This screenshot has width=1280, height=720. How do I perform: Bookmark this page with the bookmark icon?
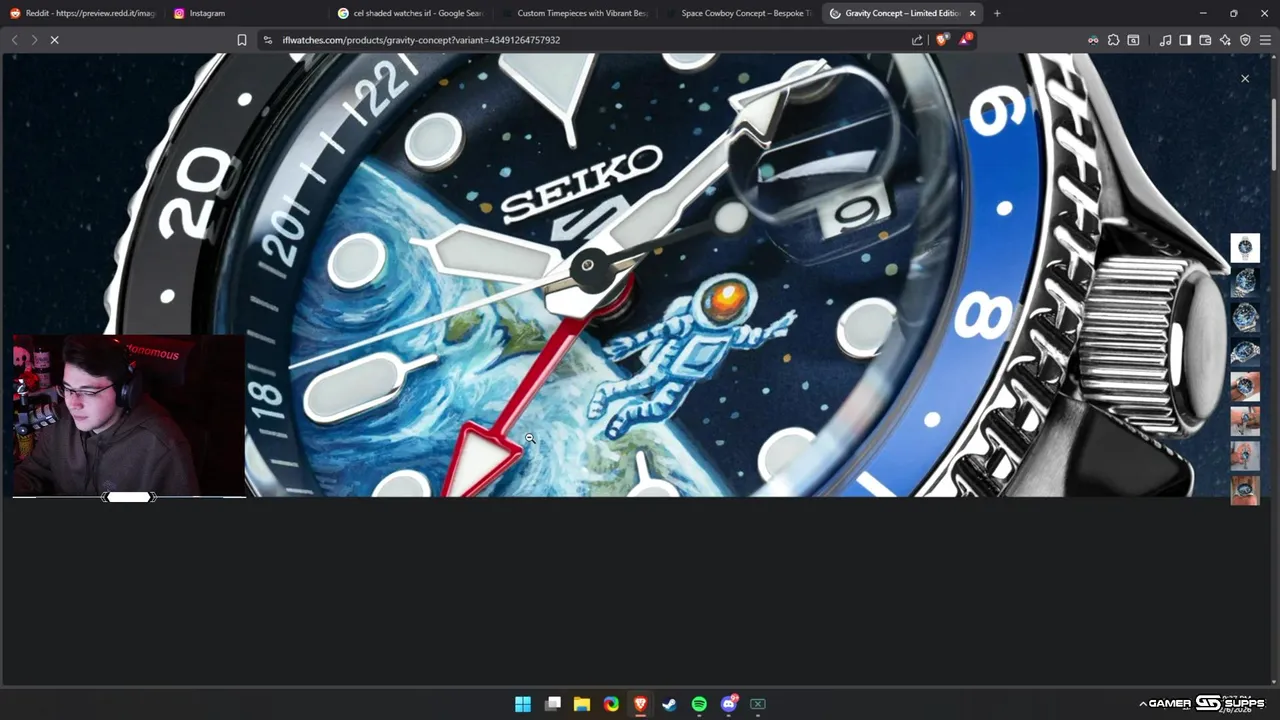(242, 40)
